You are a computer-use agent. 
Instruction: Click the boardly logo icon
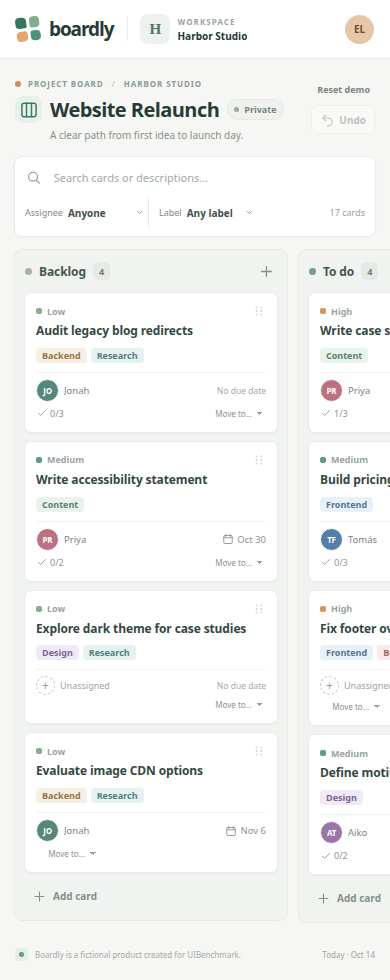28,29
